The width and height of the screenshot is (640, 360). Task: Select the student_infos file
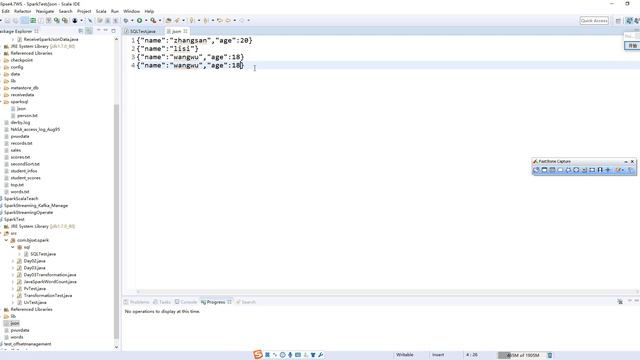click(x=24, y=171)
